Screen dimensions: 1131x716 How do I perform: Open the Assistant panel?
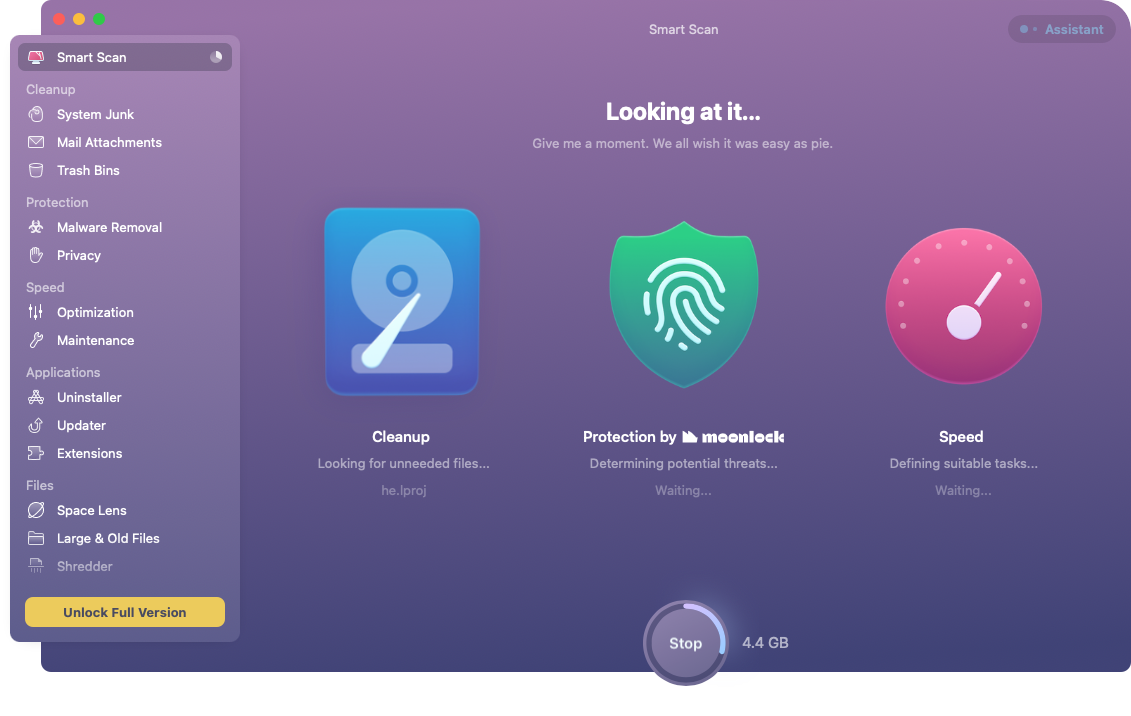[x=1062, y=30]
